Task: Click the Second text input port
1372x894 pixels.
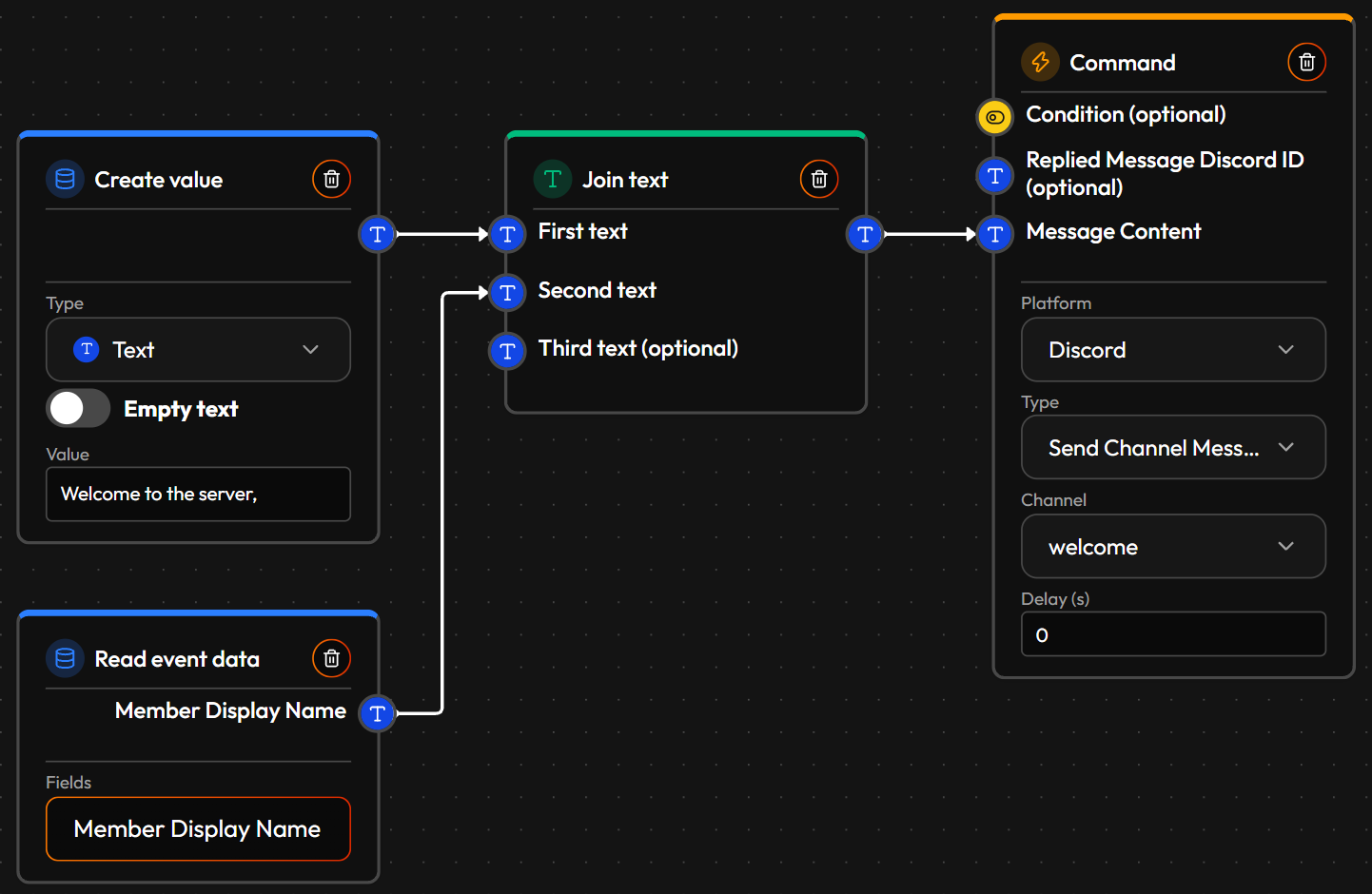Action: pos(508,292)
